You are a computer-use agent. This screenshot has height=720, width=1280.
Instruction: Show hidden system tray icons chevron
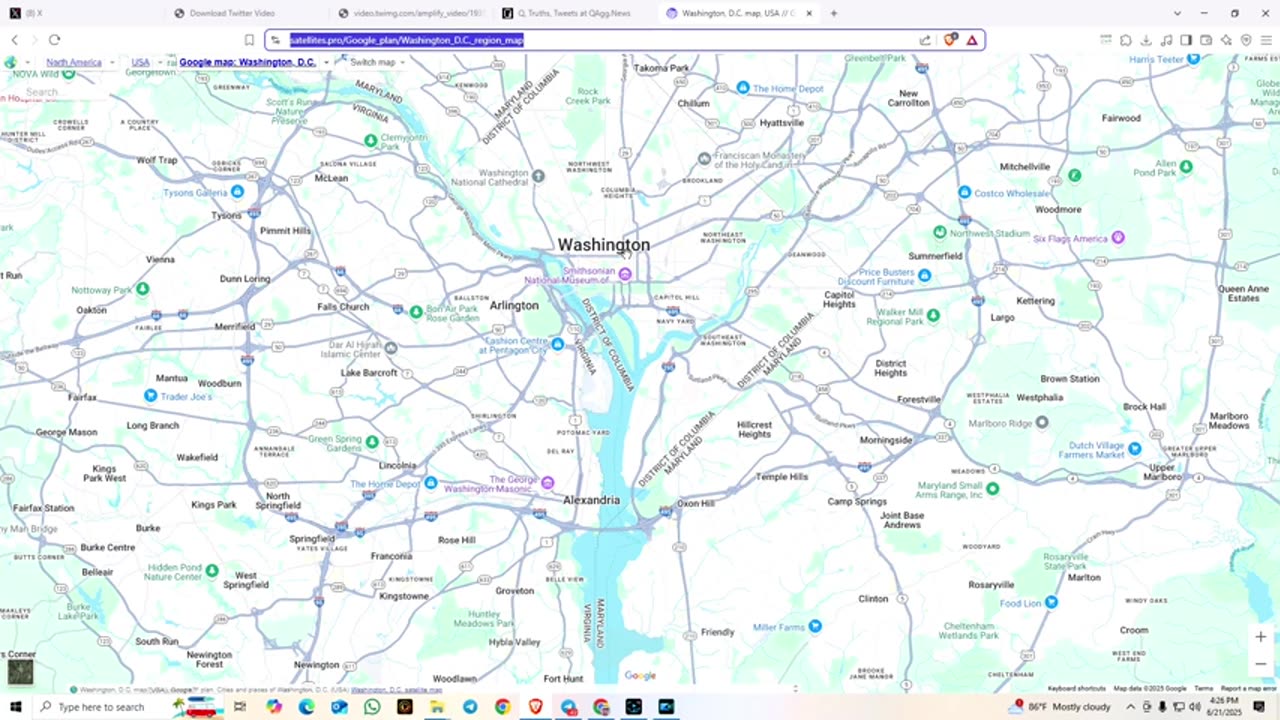coord(1130,707)
